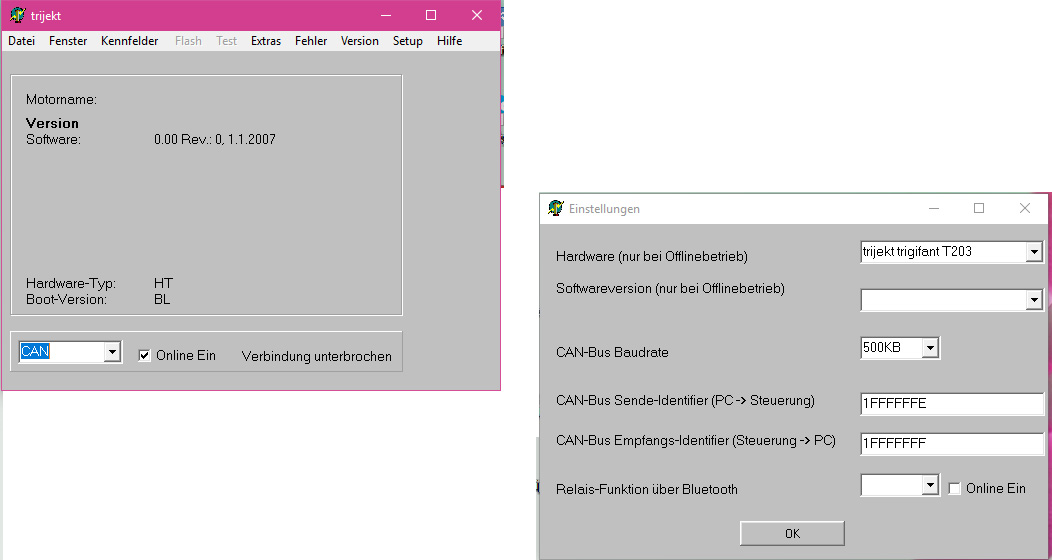Click the Verbindung unterbrochen status text
The height and width of the screenshot is (560, 1052).
(x=317, y=356)
